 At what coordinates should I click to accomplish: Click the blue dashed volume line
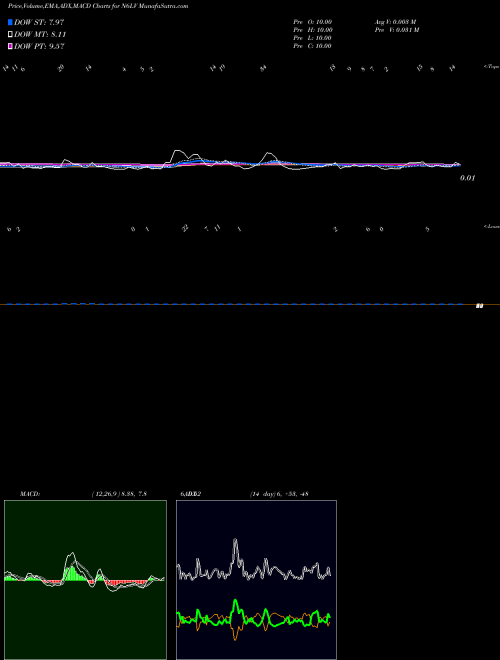pos(235,304)
